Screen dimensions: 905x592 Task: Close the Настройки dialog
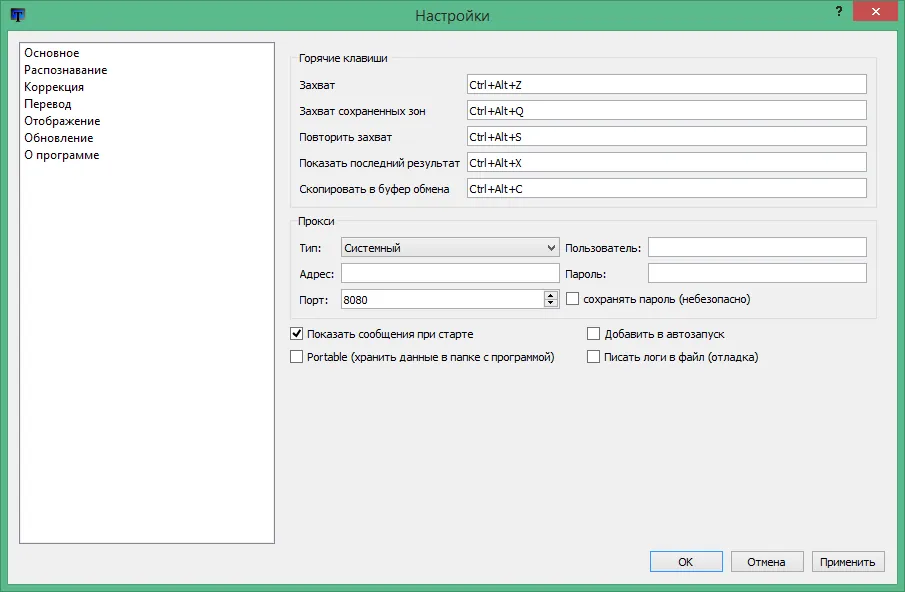coord(875,11)
